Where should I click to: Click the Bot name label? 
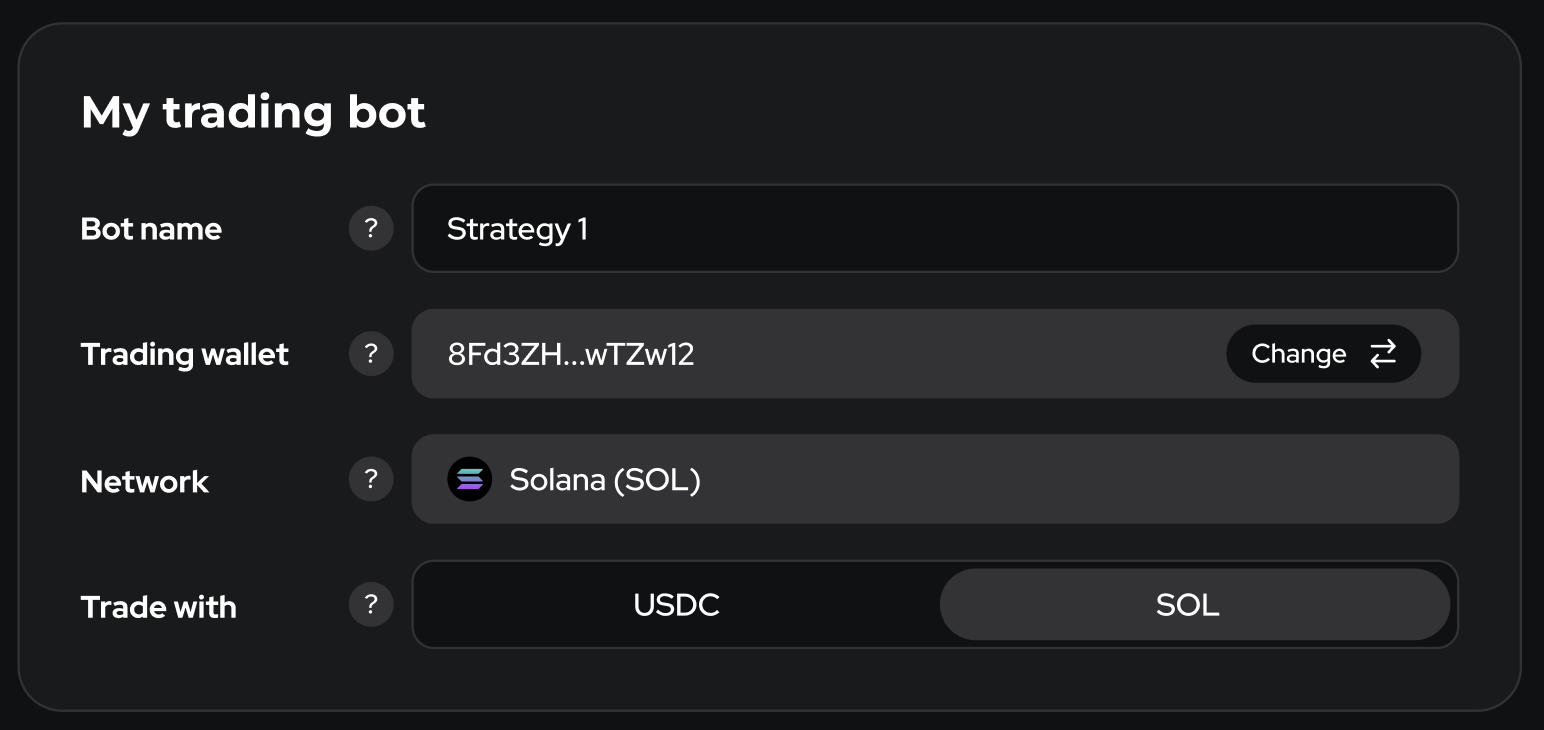click(x=151, y=229)
